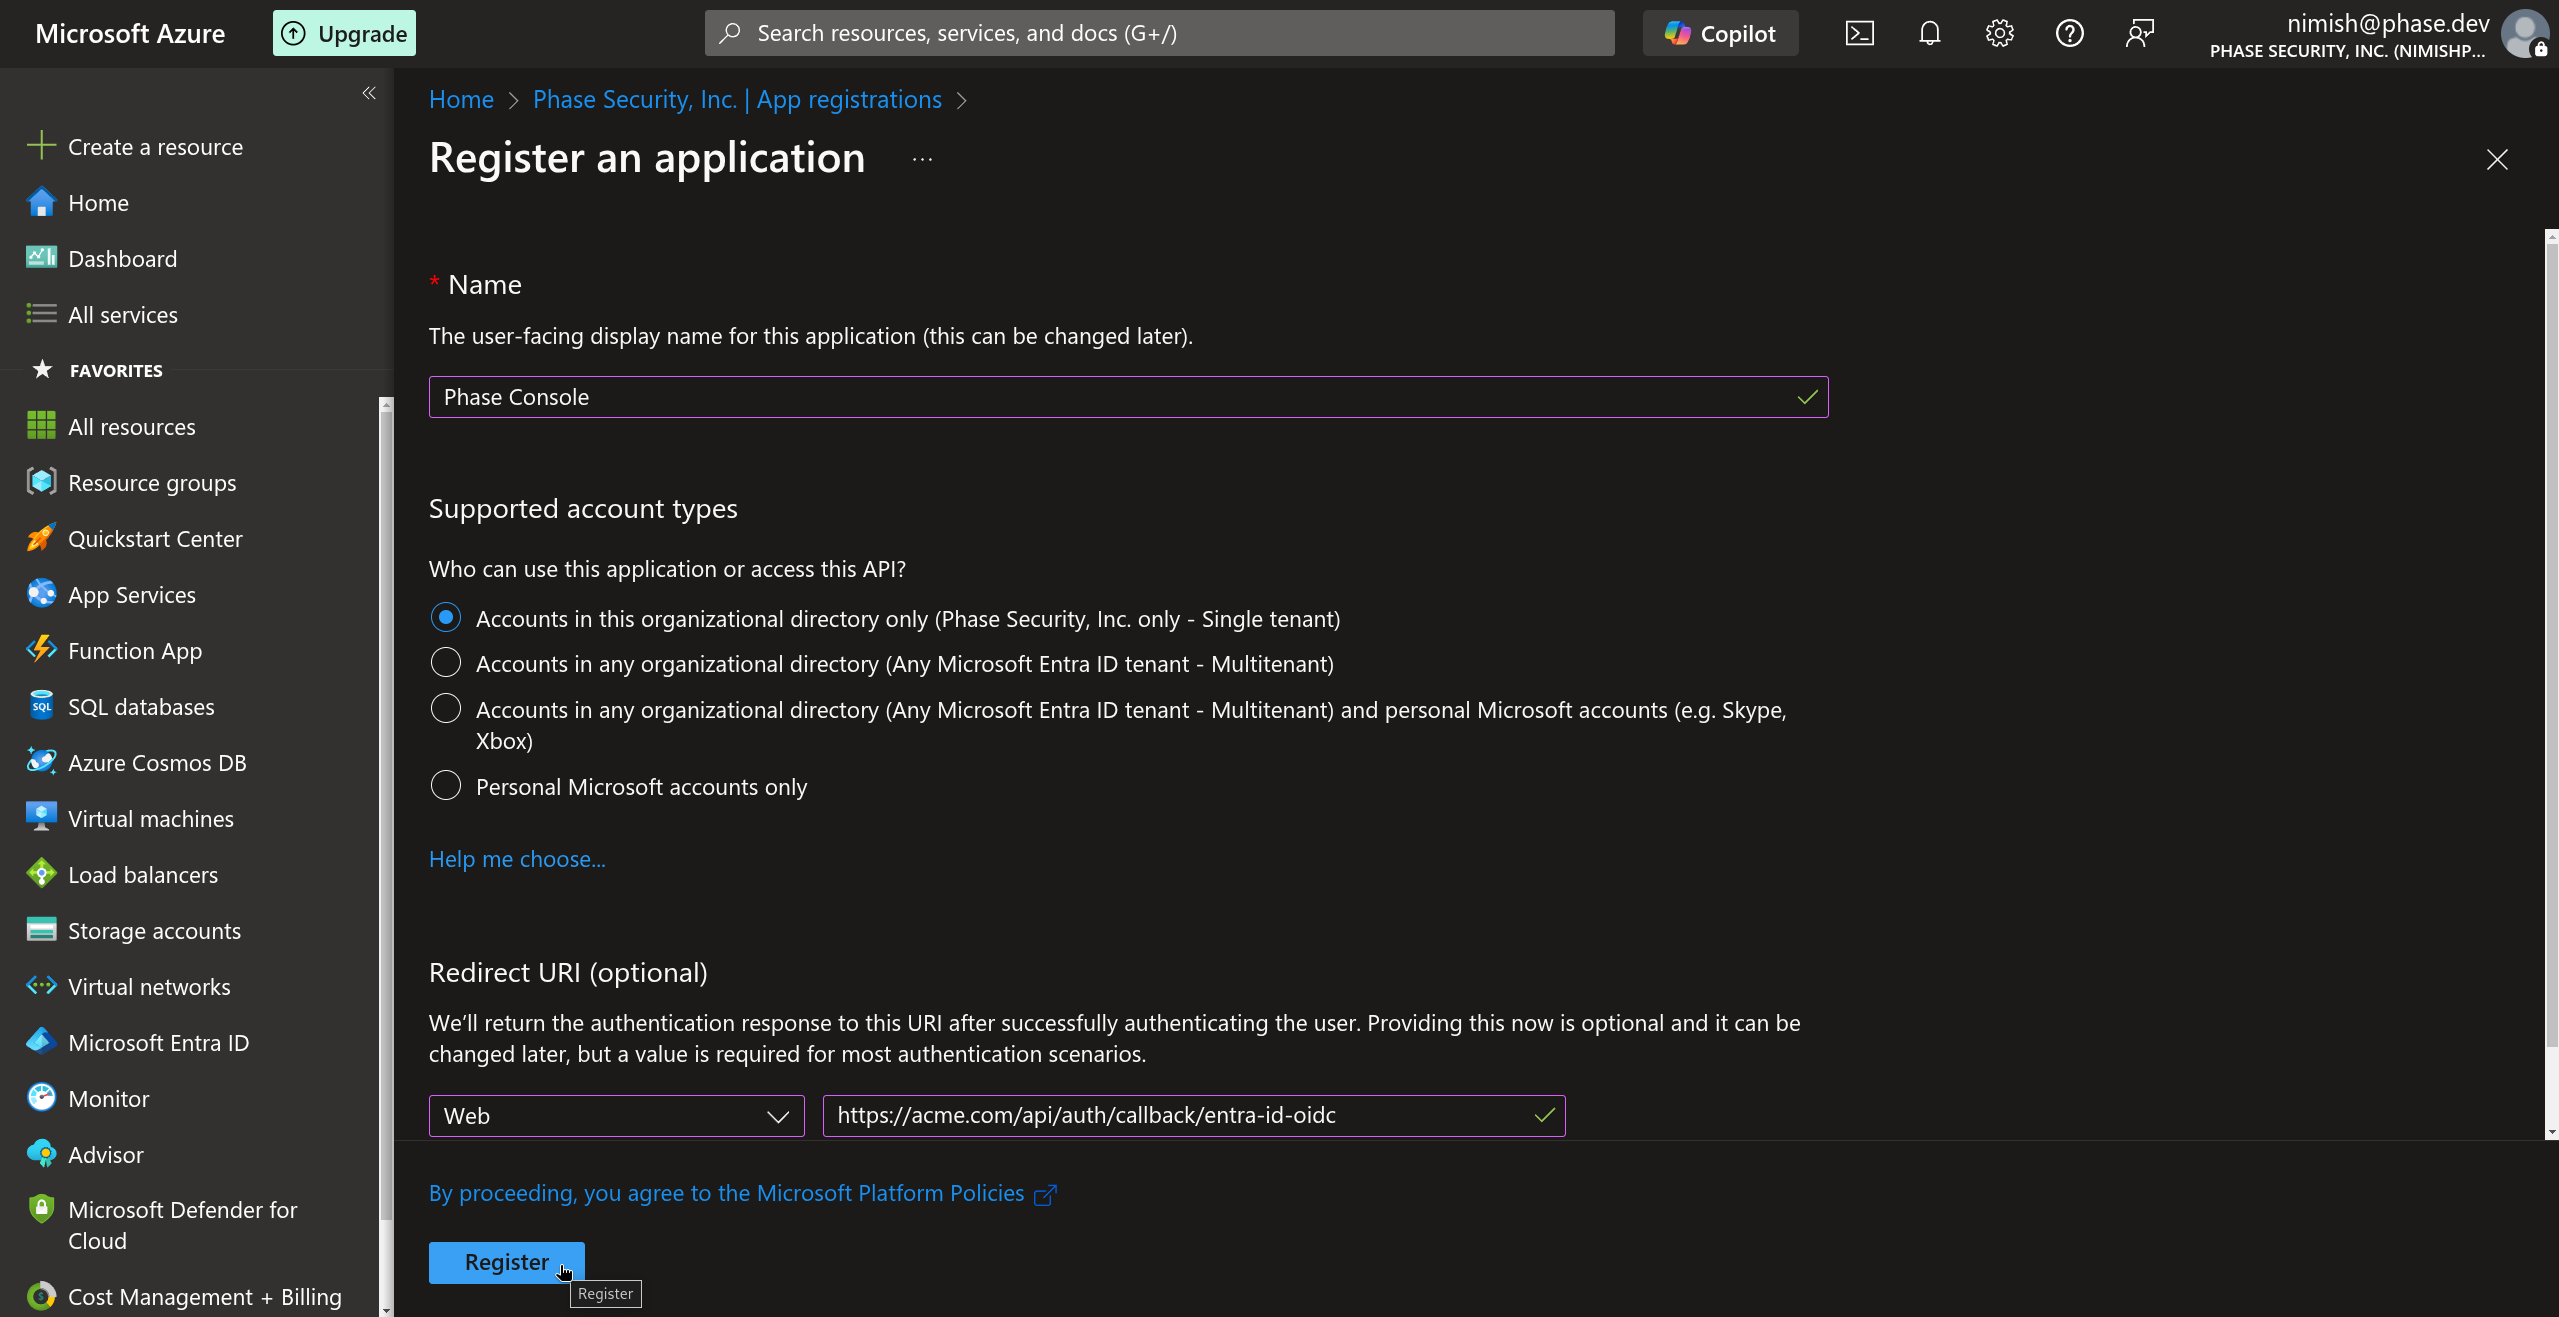Open Microsoft Defender for Cloud
The image size is (2559, 1317).
point(182,1225)
